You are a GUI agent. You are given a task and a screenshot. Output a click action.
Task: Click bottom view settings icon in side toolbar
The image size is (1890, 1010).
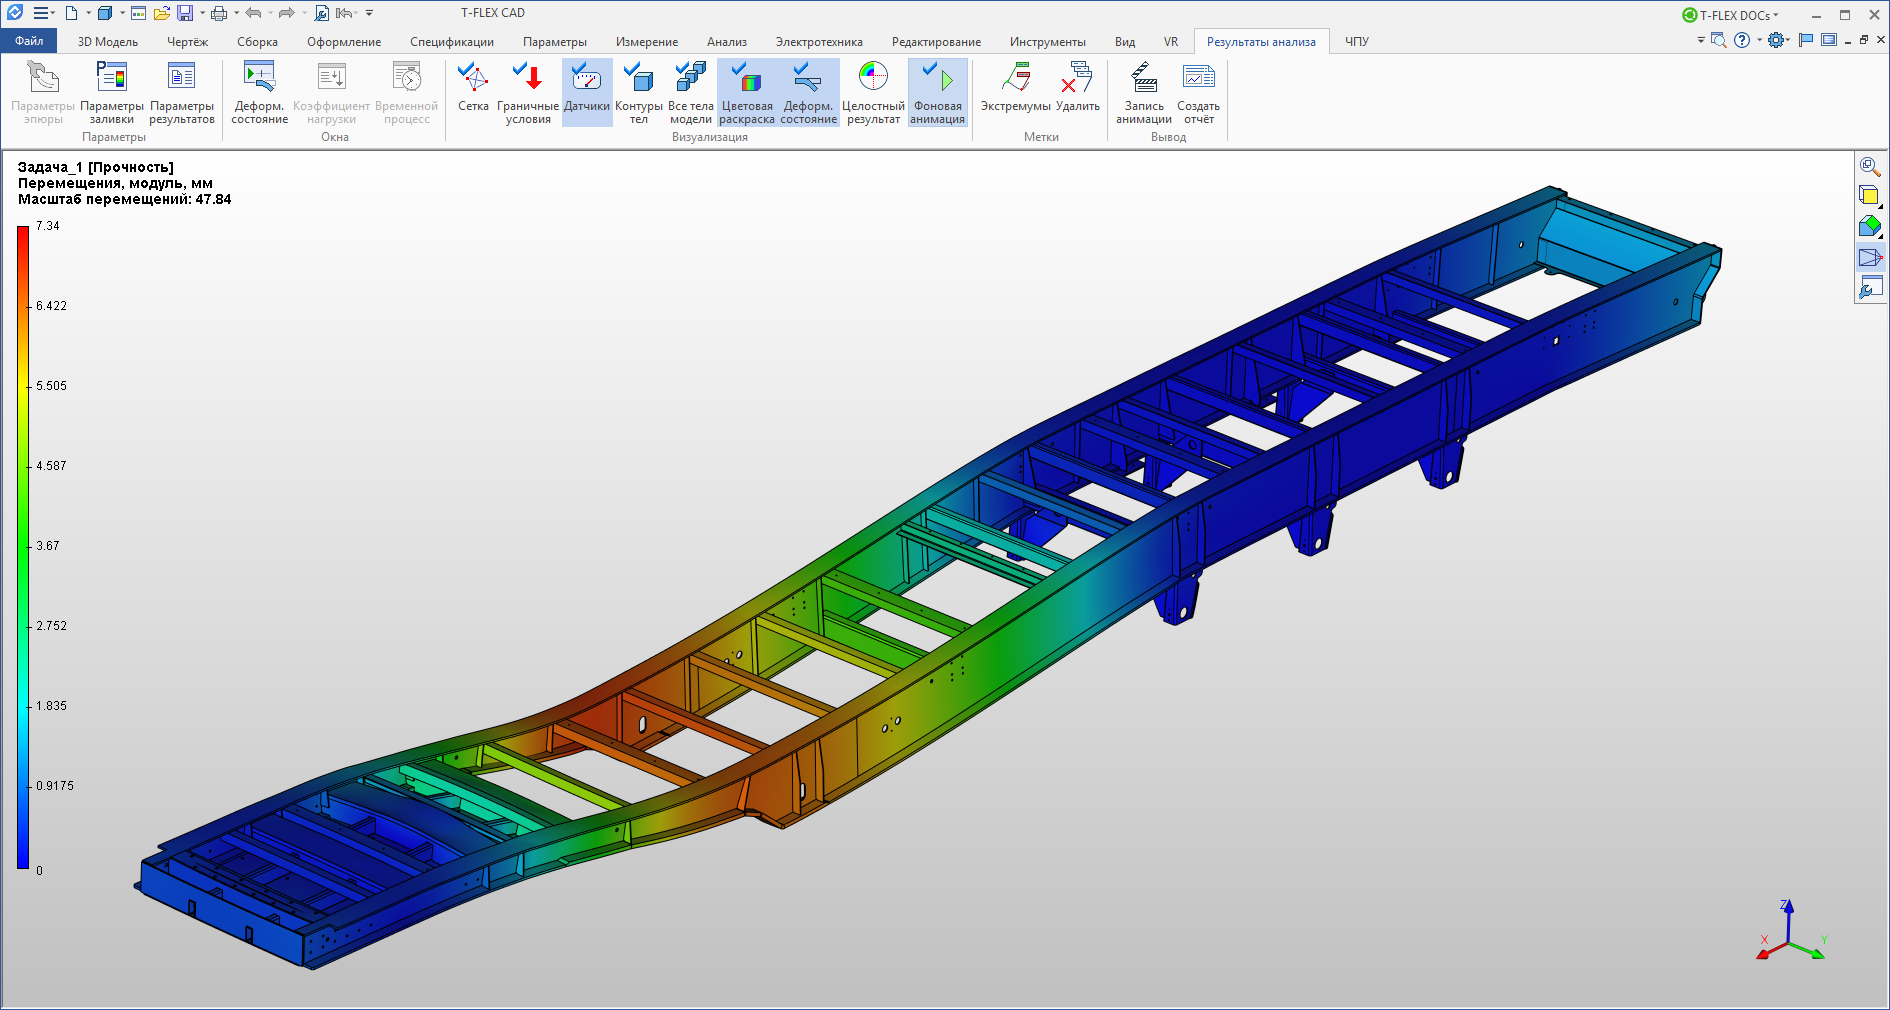tap(1870, 289)
